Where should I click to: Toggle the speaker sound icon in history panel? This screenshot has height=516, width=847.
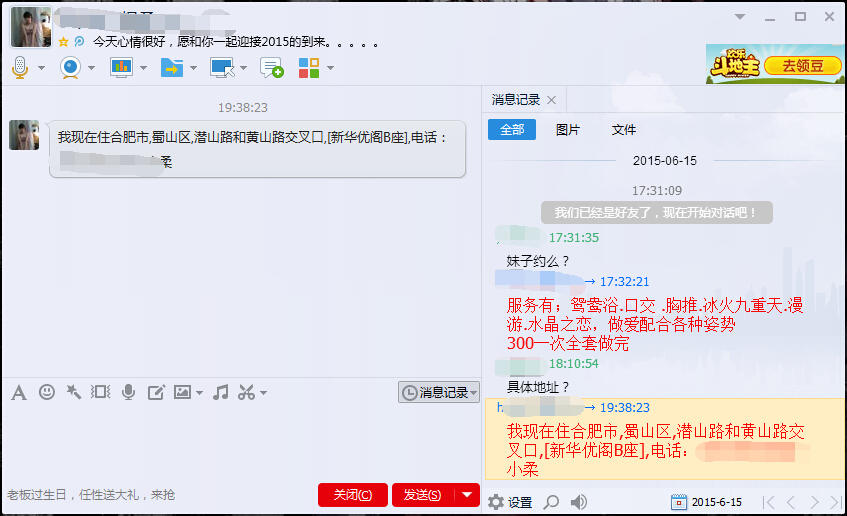[578, 502]
